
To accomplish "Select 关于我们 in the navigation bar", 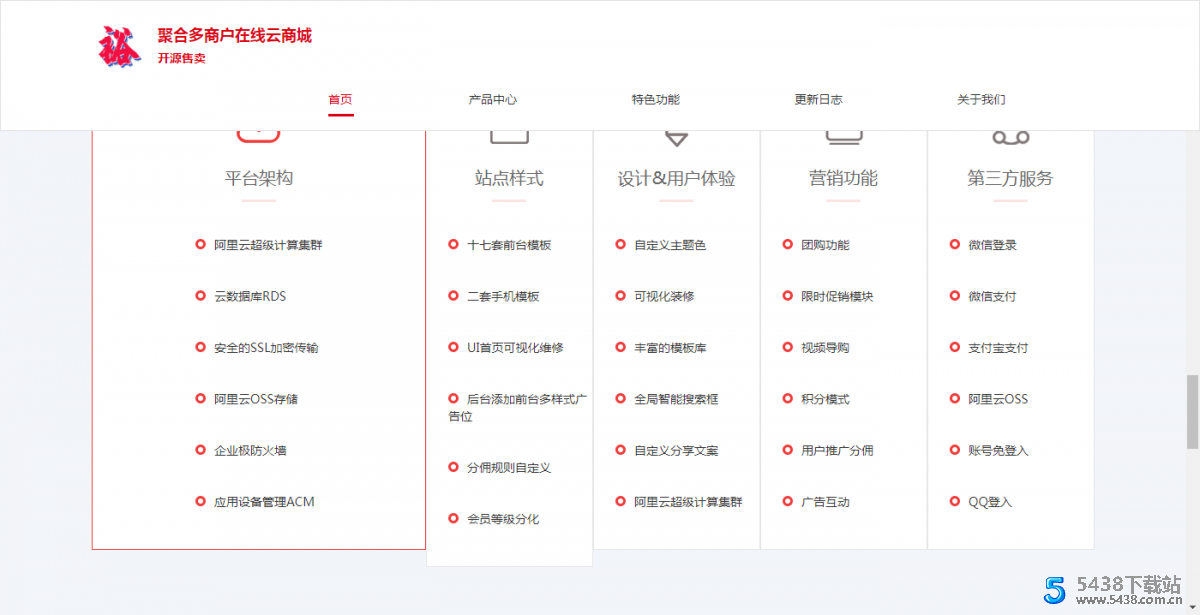I will (981, 100).
